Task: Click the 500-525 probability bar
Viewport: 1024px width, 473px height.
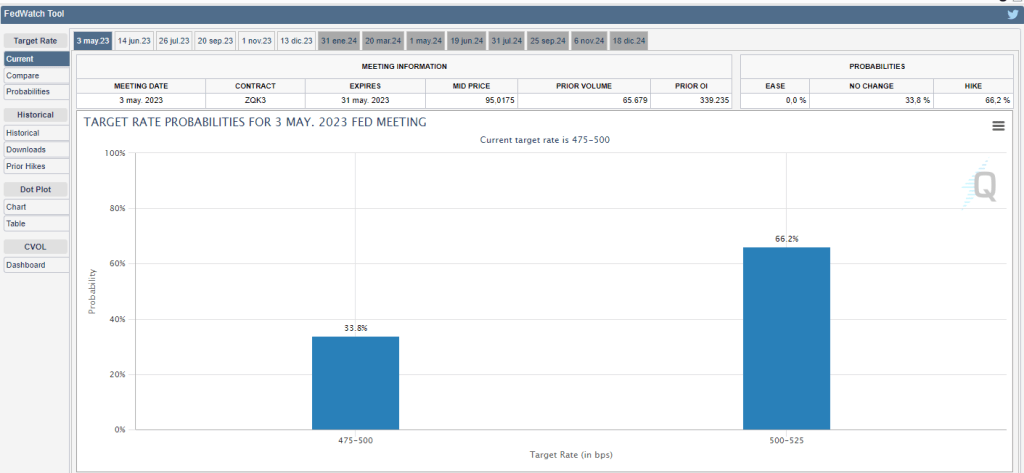Action: [786, 338]
